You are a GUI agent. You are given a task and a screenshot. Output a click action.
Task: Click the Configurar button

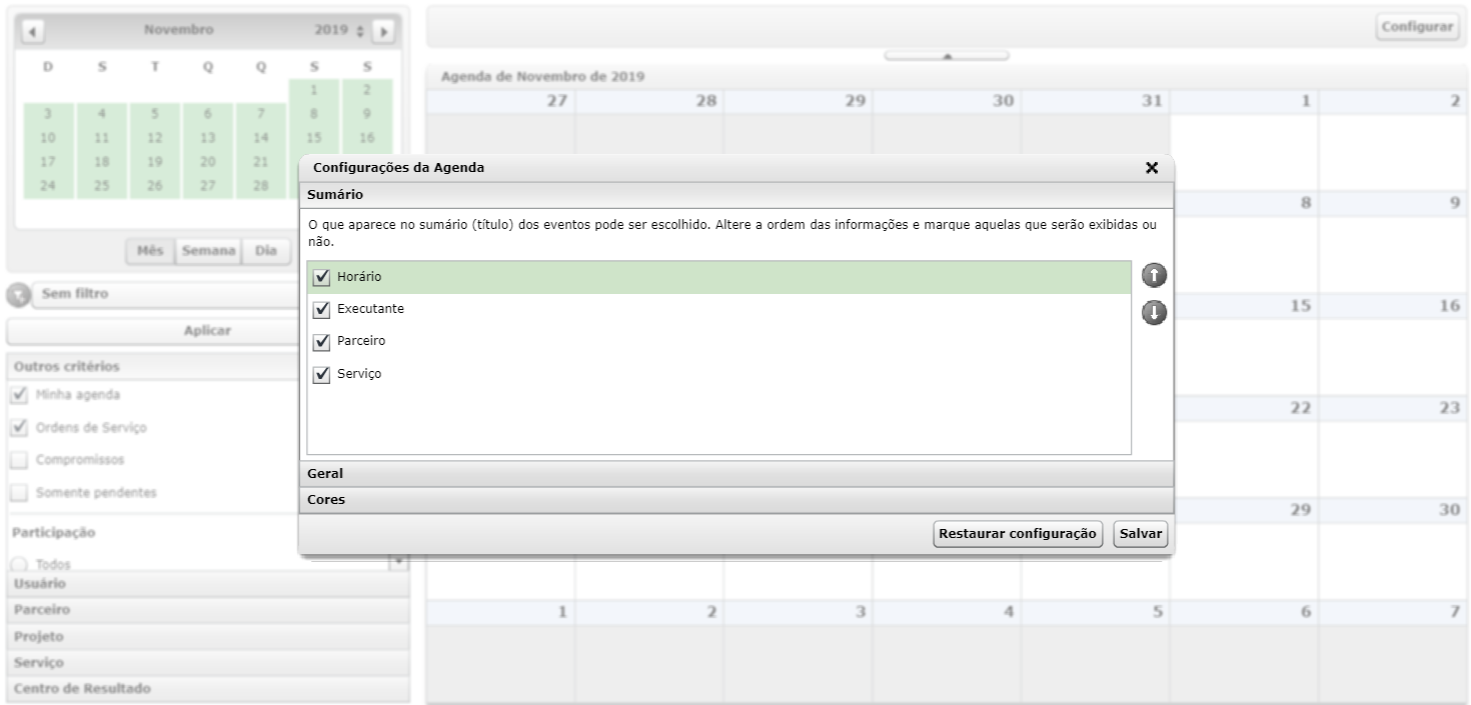coord(1417,27)
